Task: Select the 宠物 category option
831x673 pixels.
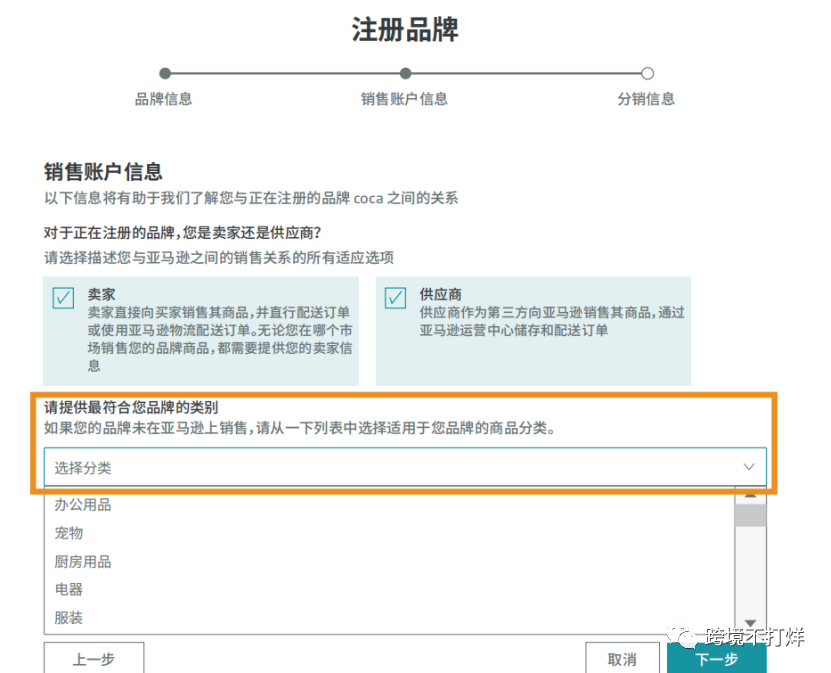Action: pyautogui.click(x=67, y=533)
